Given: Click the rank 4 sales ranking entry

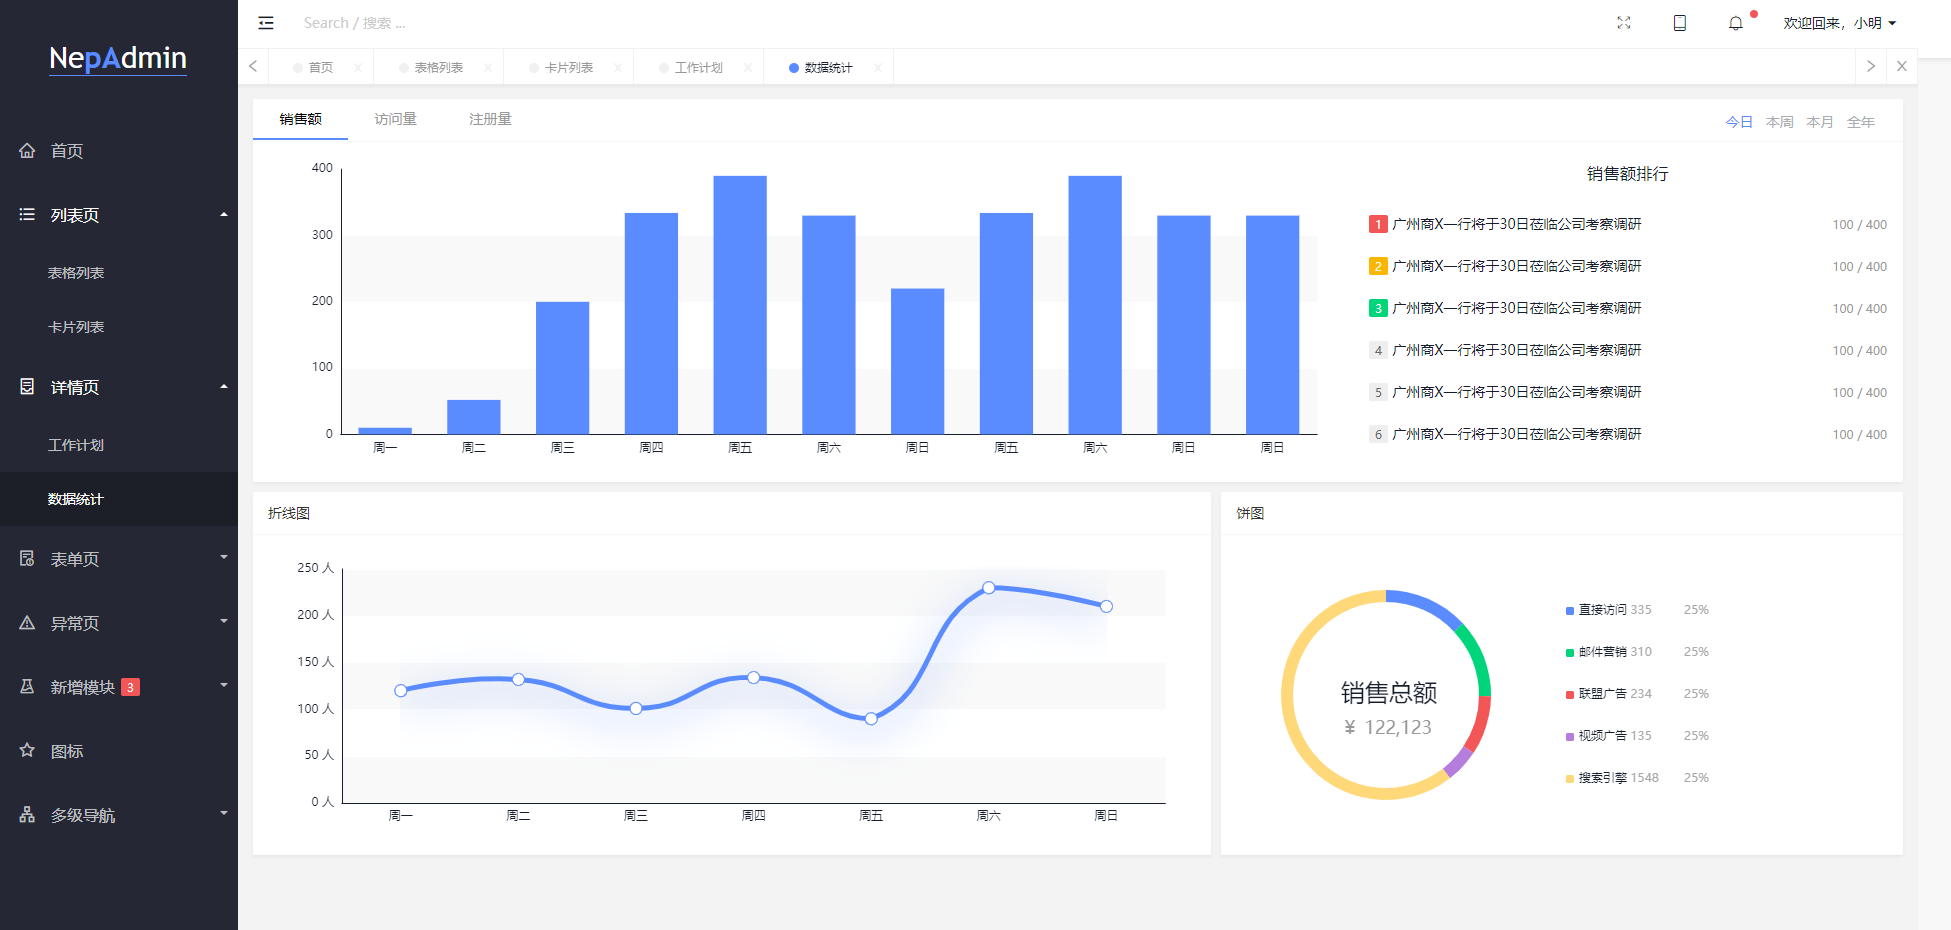Looking at the screenshot, I should pos(1628,350).
